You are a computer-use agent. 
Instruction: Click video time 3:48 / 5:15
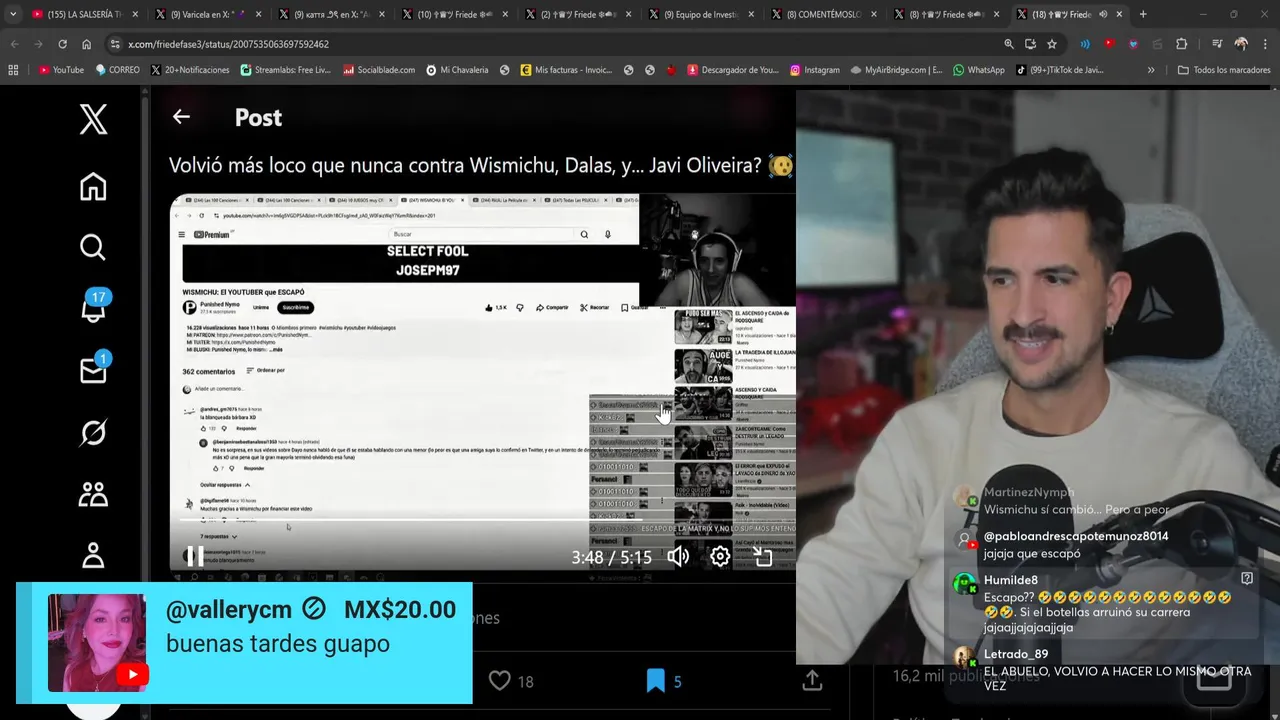(611, 557)
